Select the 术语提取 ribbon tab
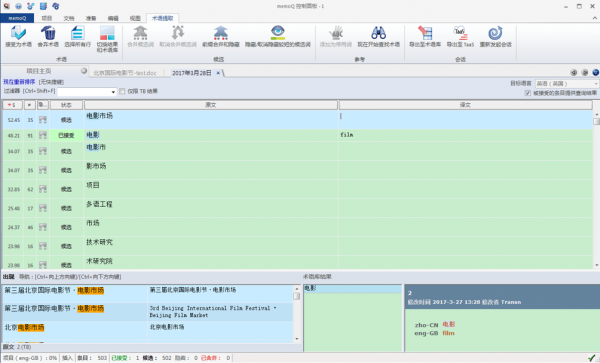The image size is (600, 363). pos(163,18)
